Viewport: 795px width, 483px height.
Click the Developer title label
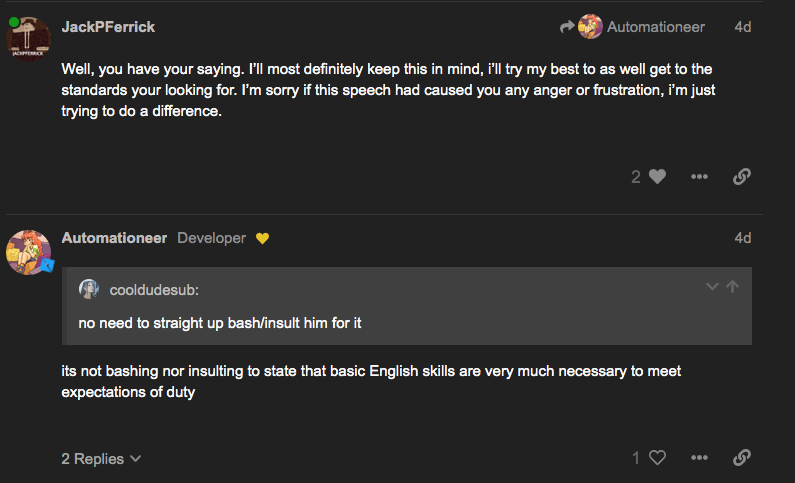tap(211, 238)
